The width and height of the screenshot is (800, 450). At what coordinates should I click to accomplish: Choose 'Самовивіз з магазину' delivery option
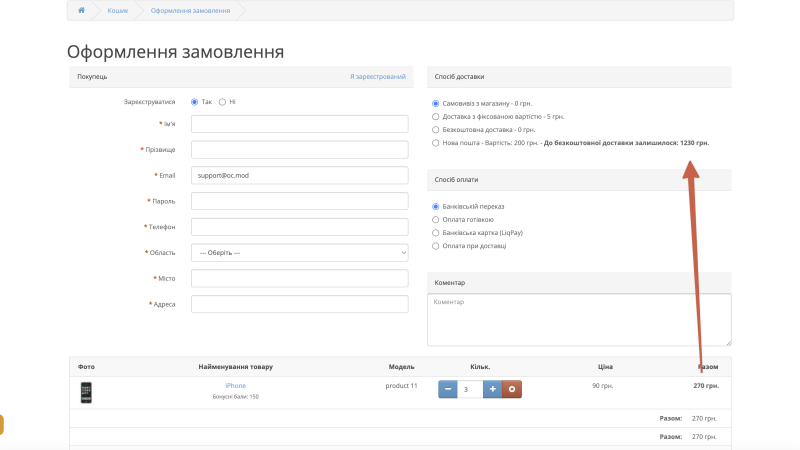[435, 104]
